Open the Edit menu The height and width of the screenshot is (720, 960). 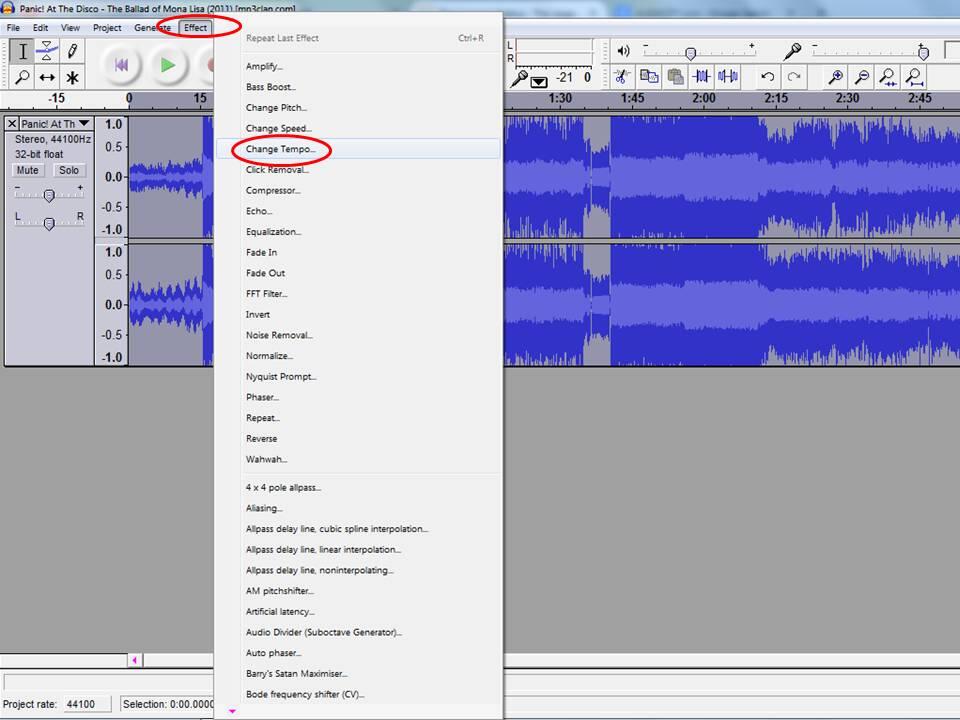(40, 28)
